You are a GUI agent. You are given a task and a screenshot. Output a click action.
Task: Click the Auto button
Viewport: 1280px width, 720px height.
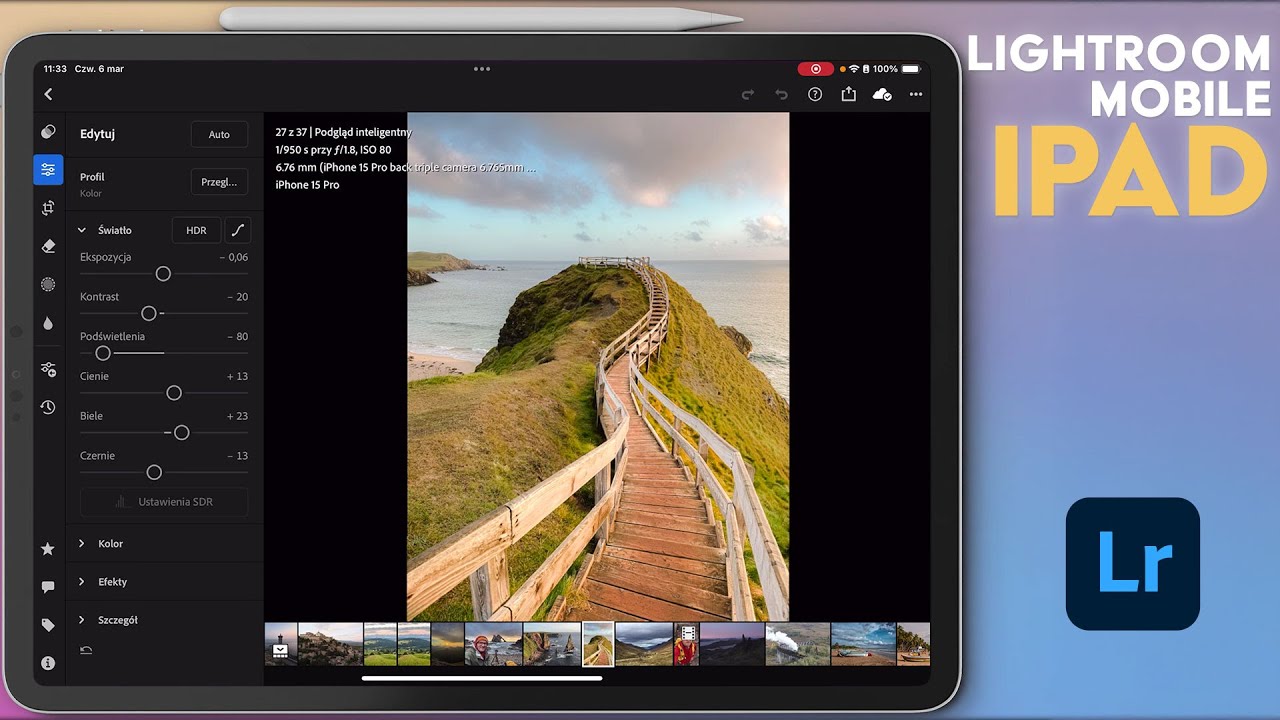pyautogui.click(x=219, y=134)
